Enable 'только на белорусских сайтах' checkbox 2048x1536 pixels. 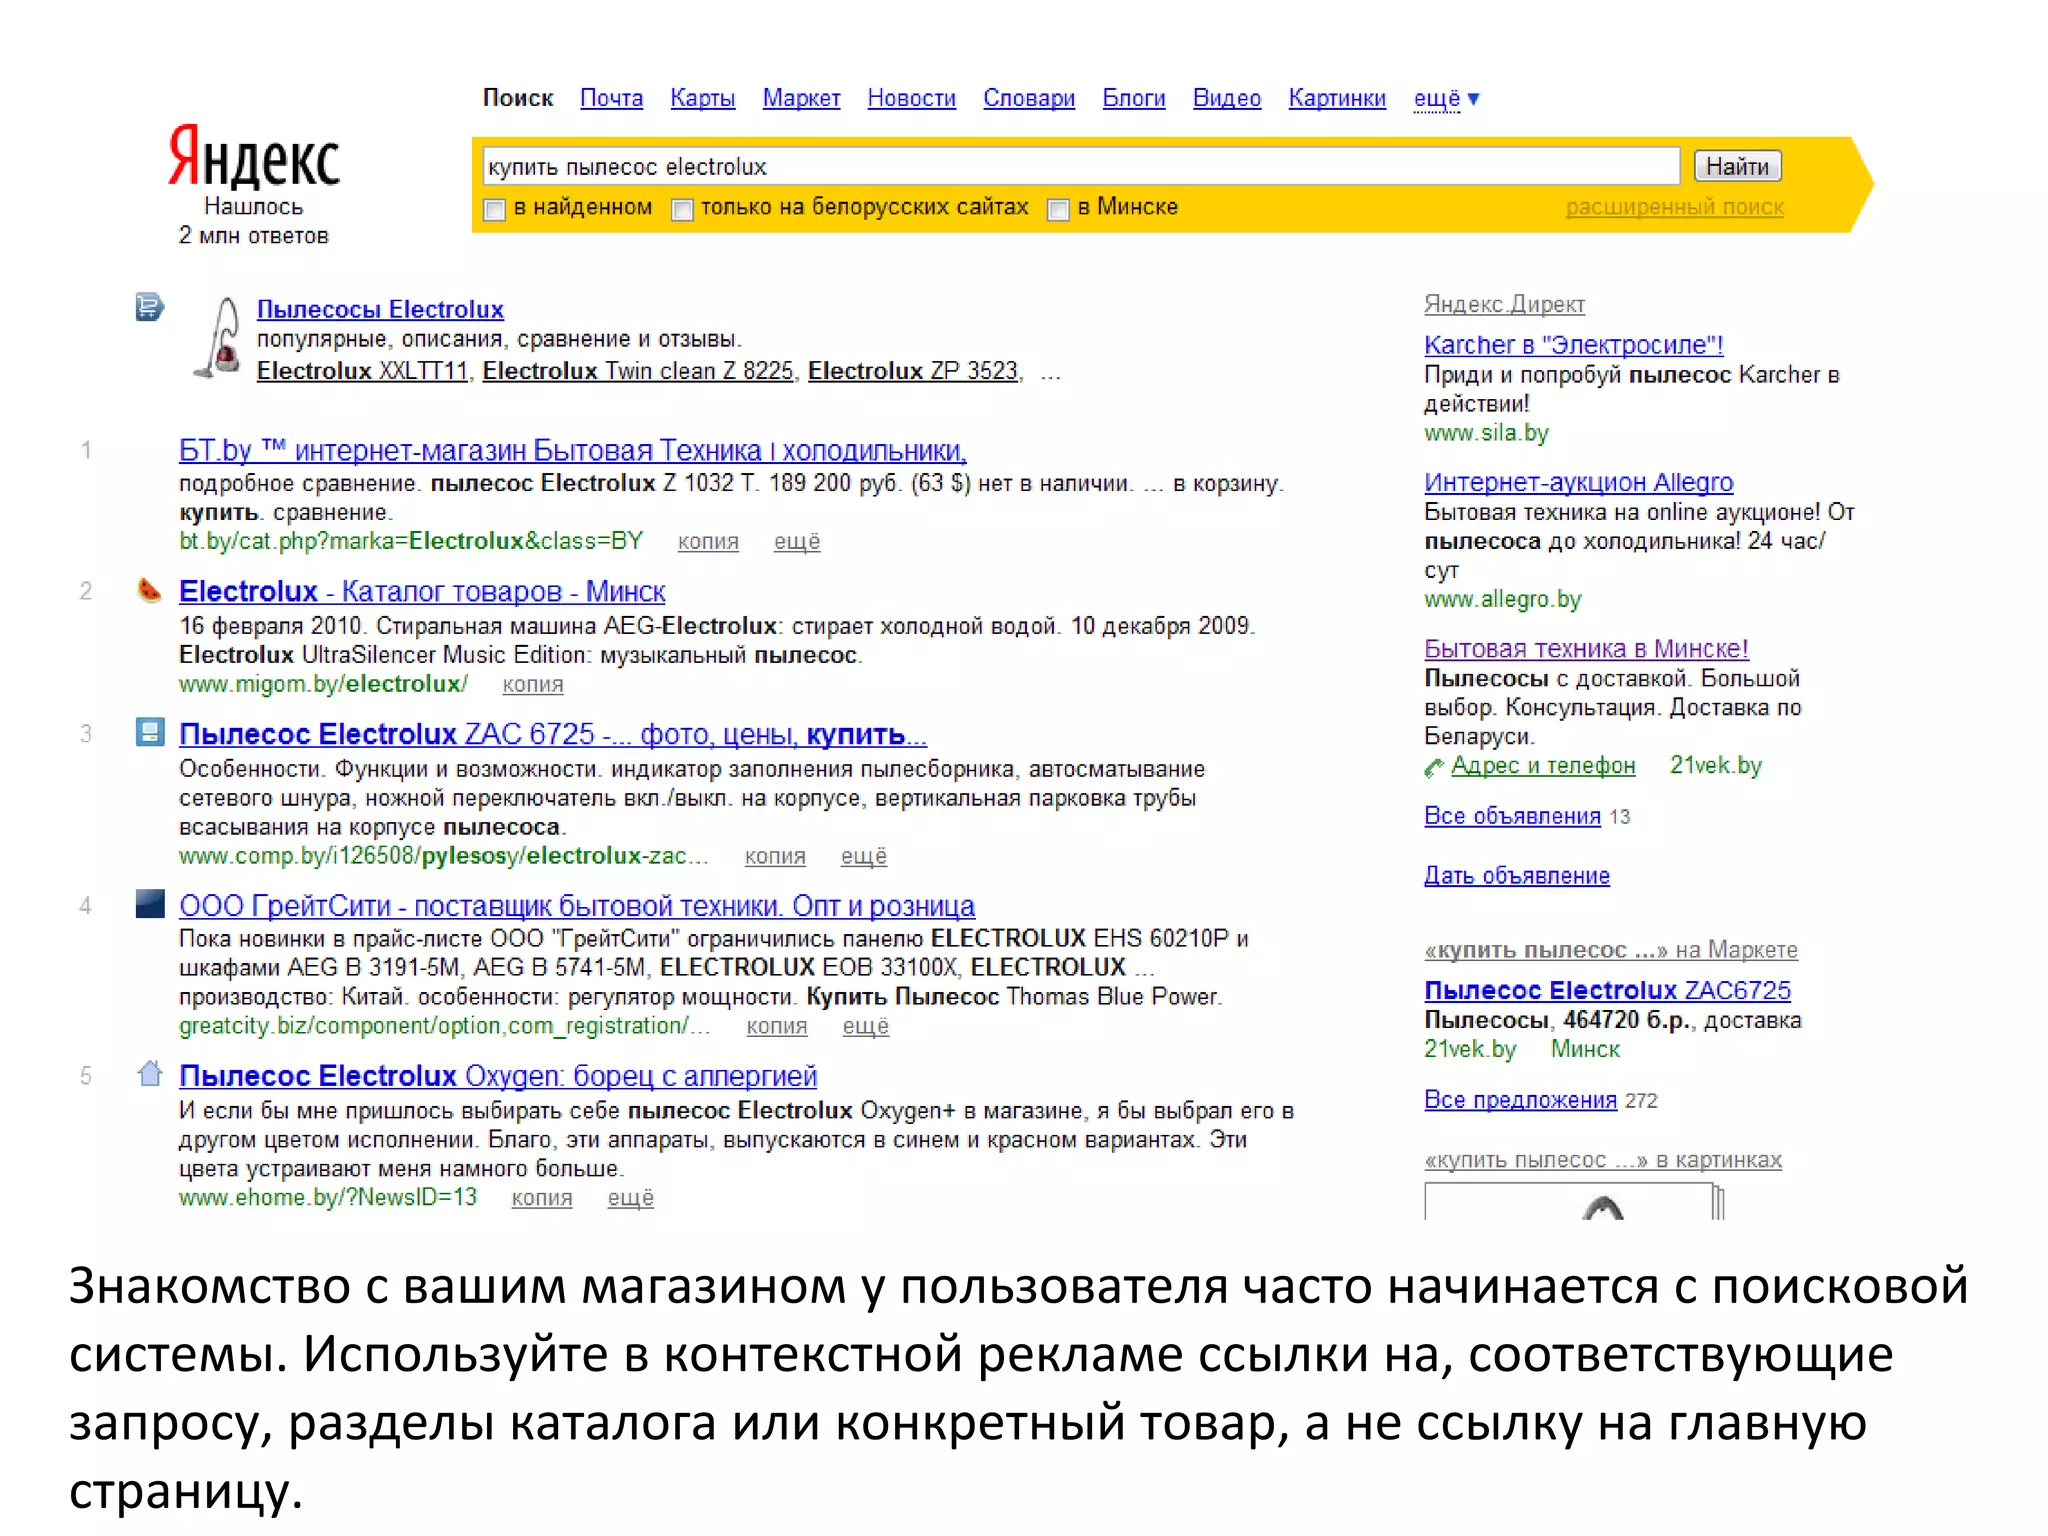(x=682, y=210)
